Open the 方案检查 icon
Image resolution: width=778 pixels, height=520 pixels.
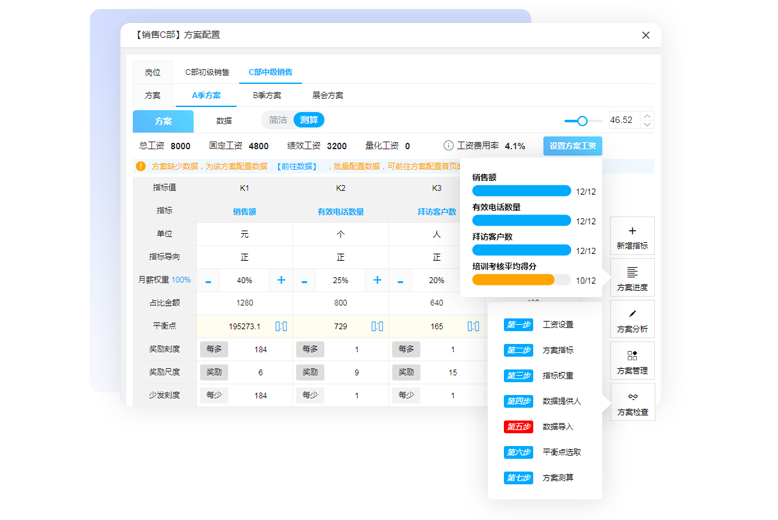coord(632,396)
